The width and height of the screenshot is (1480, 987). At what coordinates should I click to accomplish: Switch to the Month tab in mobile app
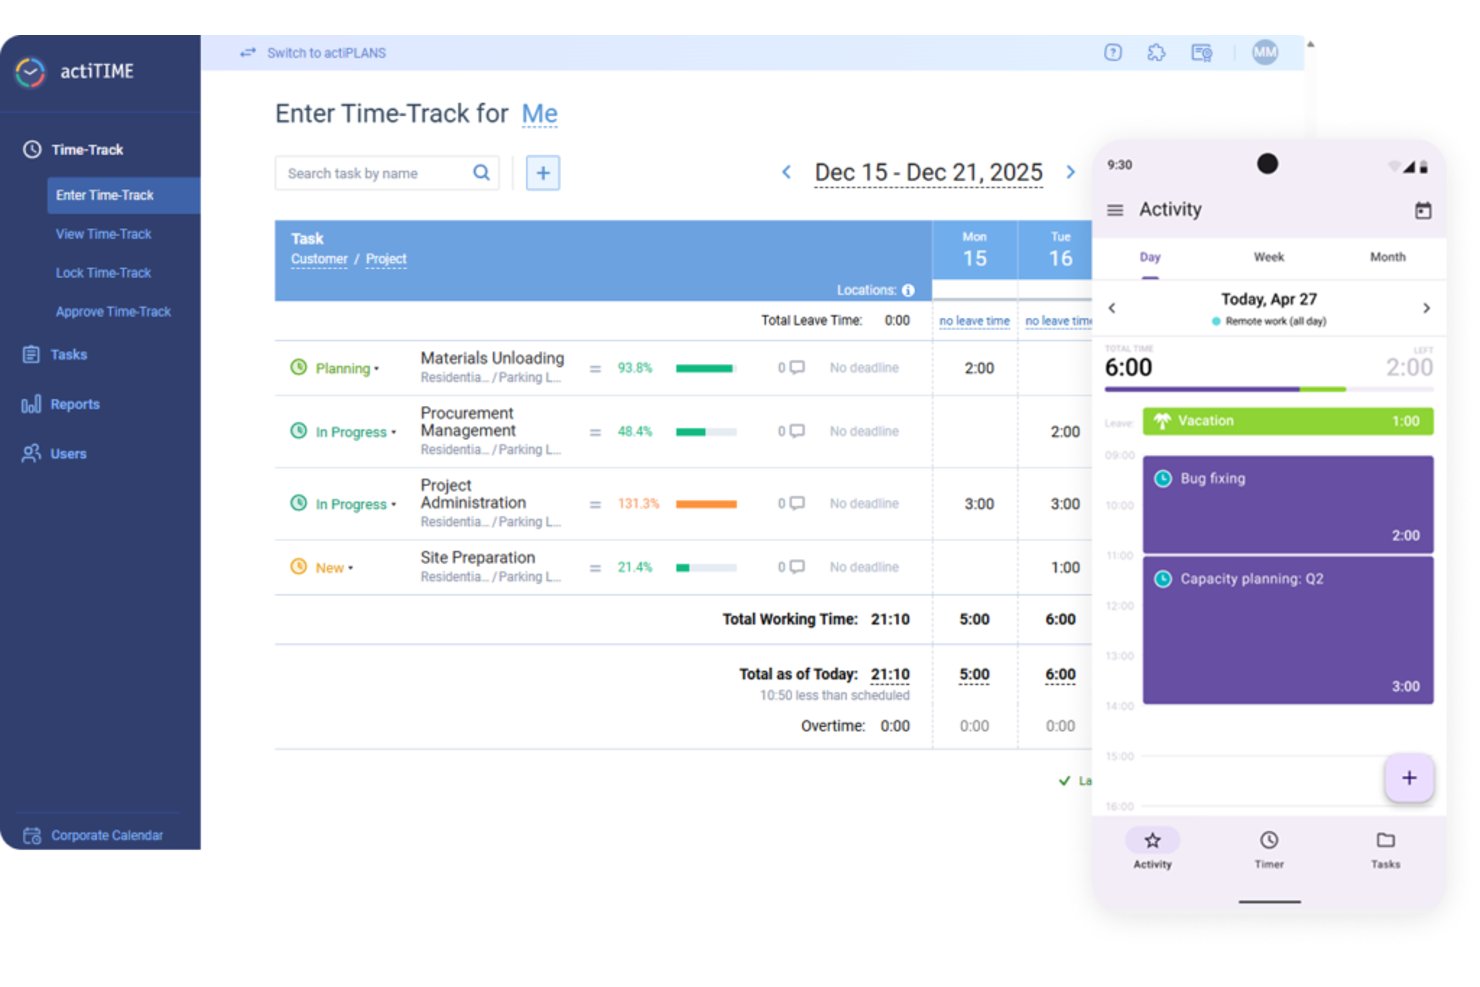click(1387, 258)
